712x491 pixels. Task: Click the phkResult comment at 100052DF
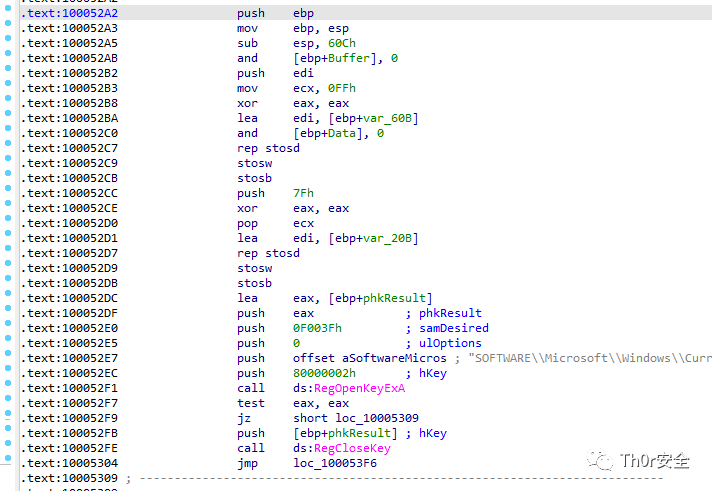tap(450, 313)
